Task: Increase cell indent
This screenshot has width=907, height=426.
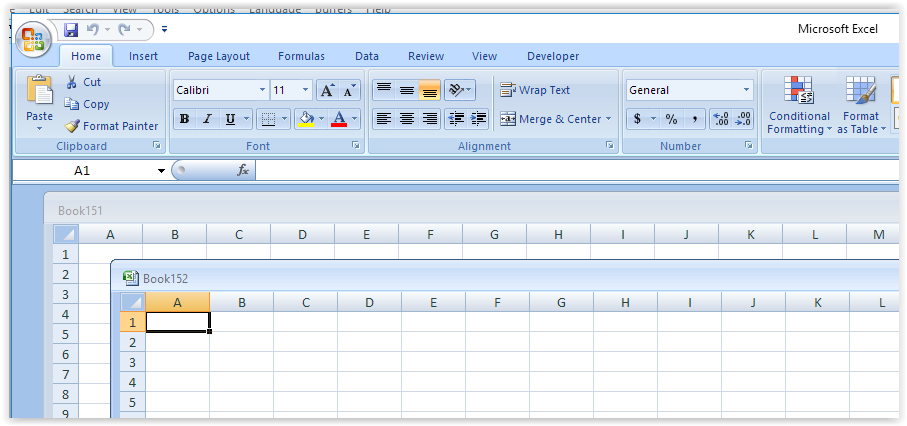Action: point(478,119)
